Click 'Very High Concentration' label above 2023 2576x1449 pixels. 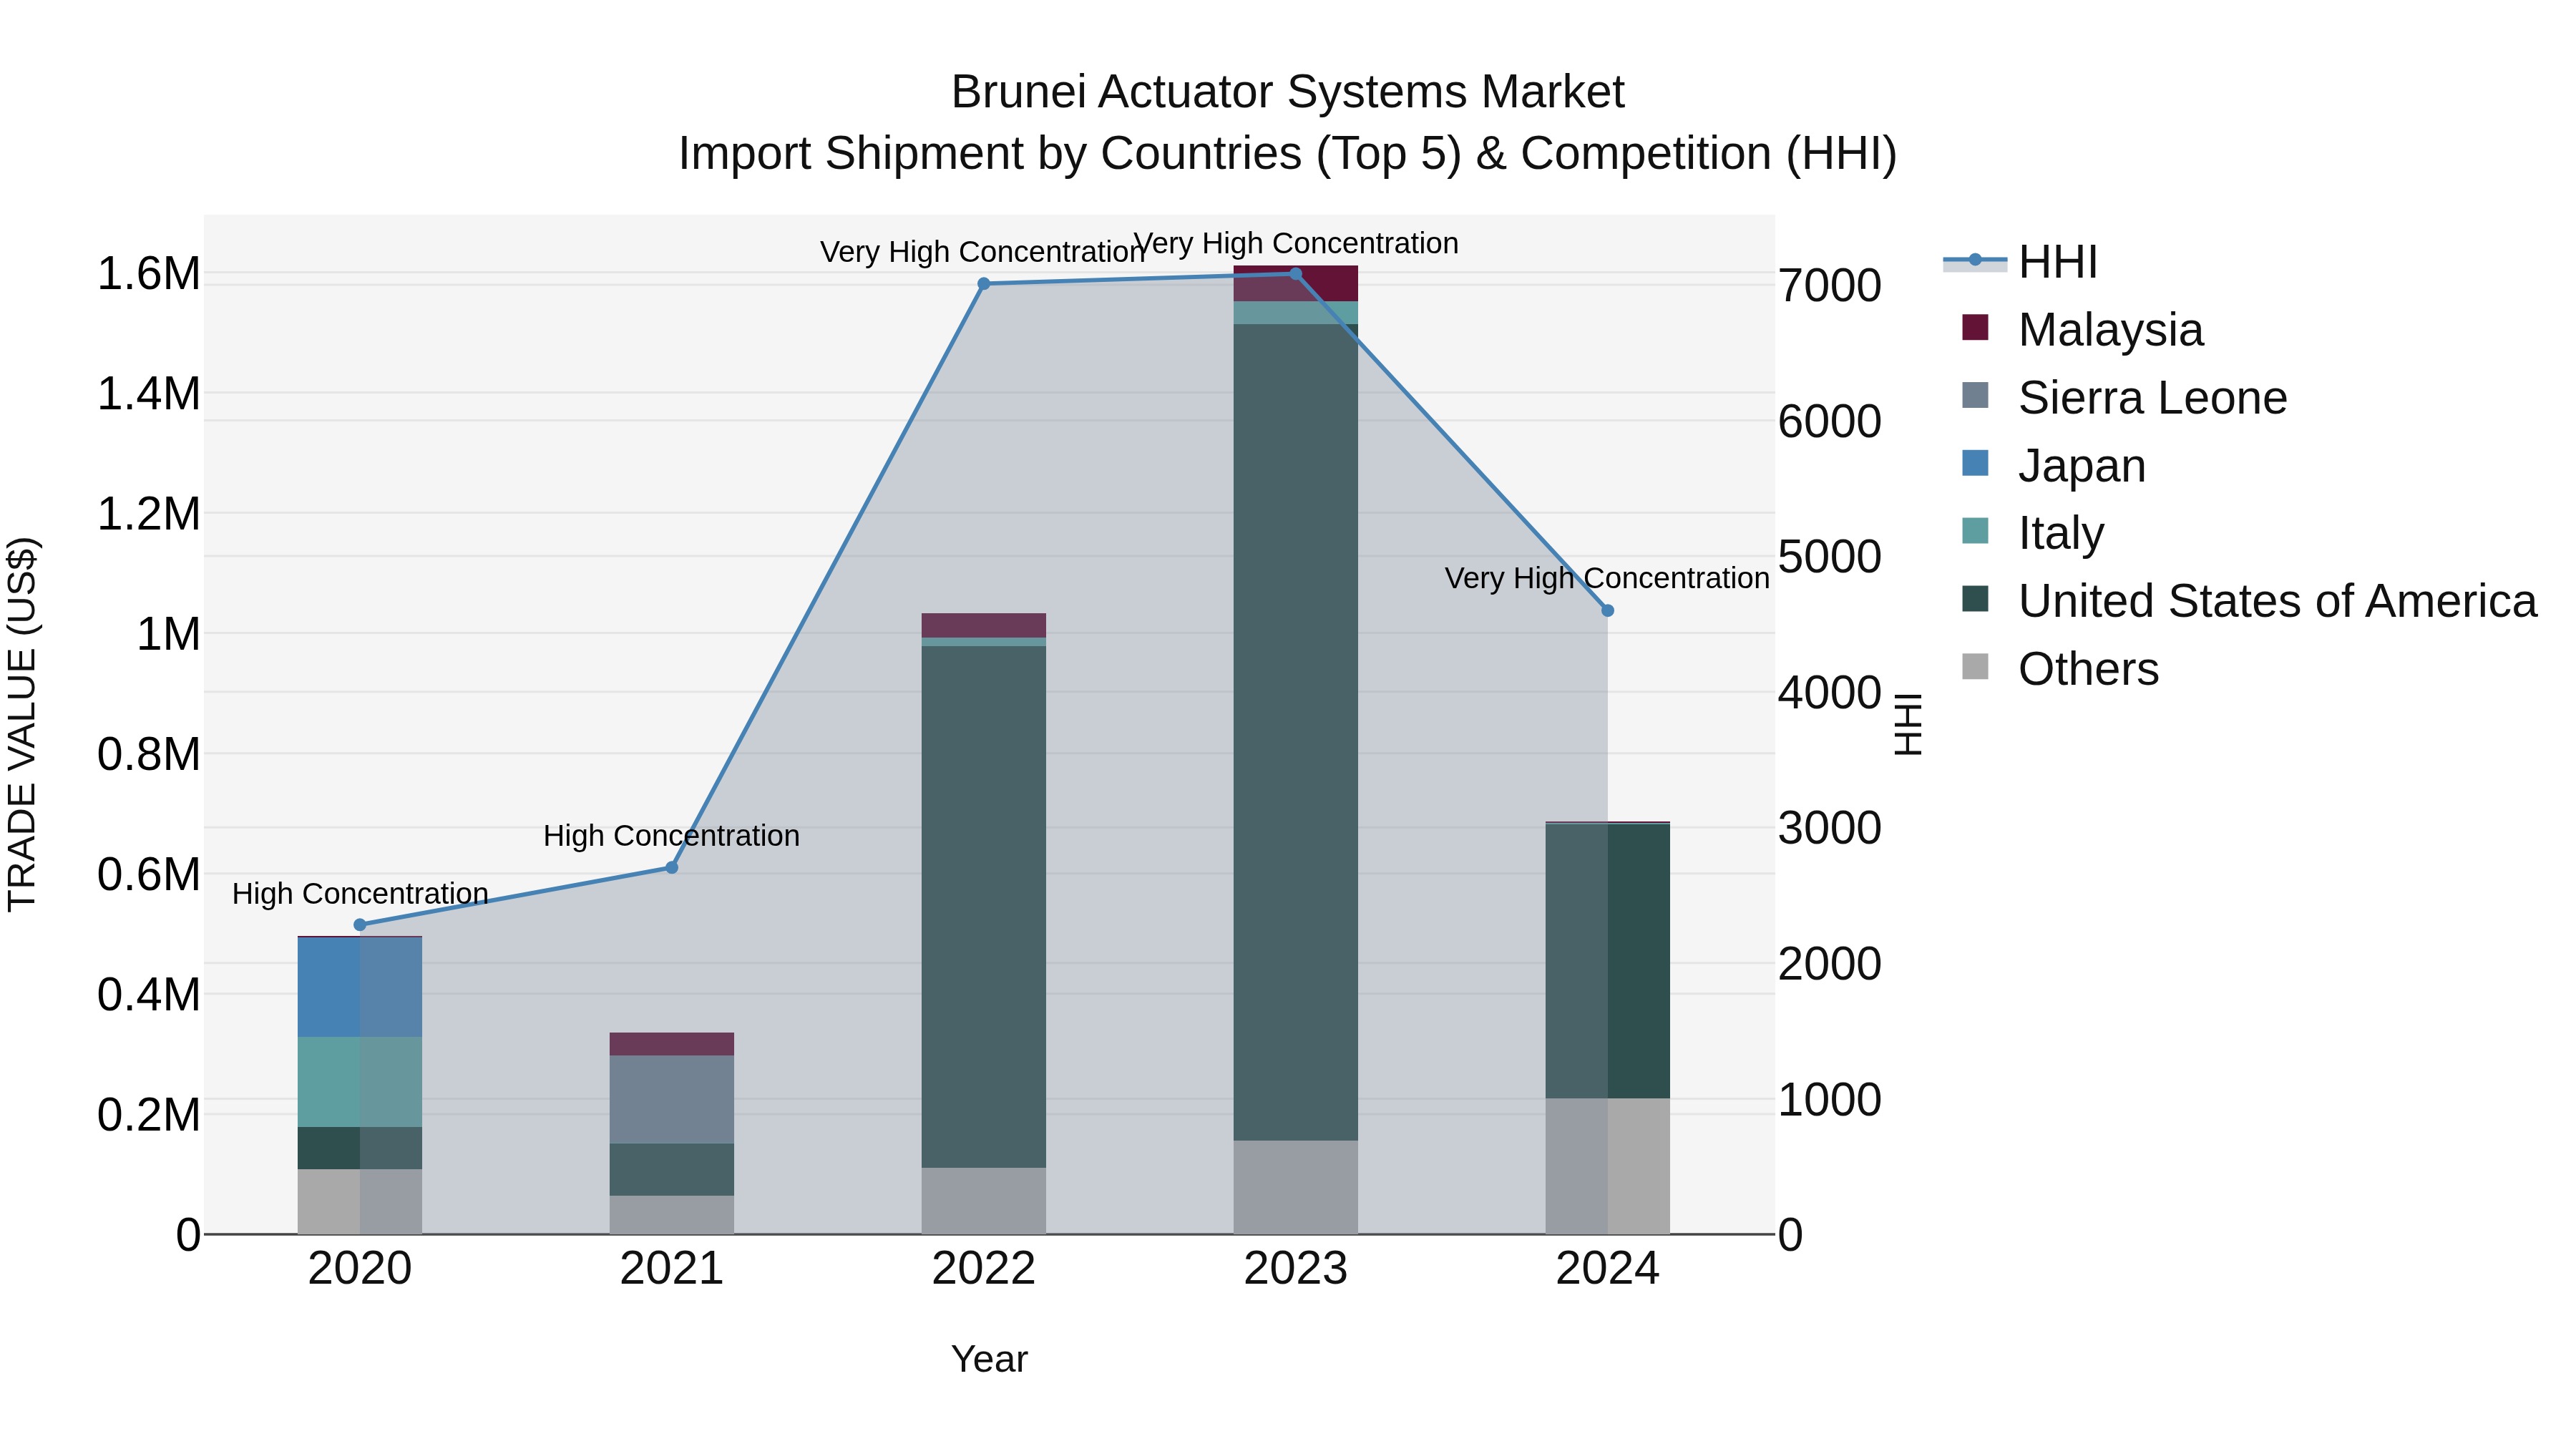1295,244
